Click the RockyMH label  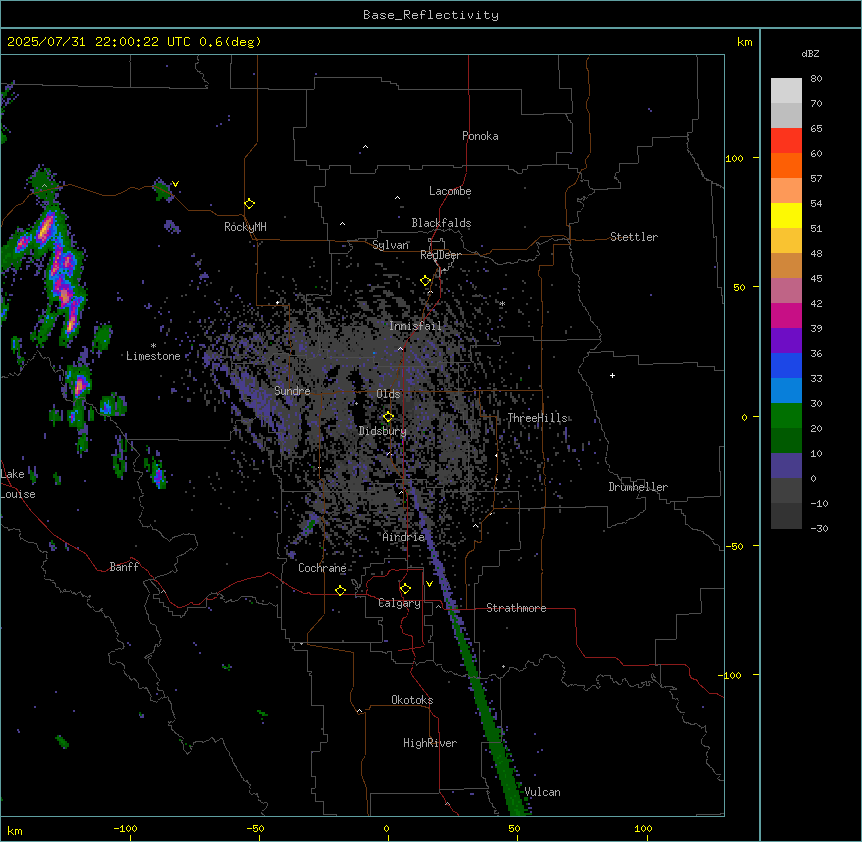pyautogui.click(x=245, y=227)
